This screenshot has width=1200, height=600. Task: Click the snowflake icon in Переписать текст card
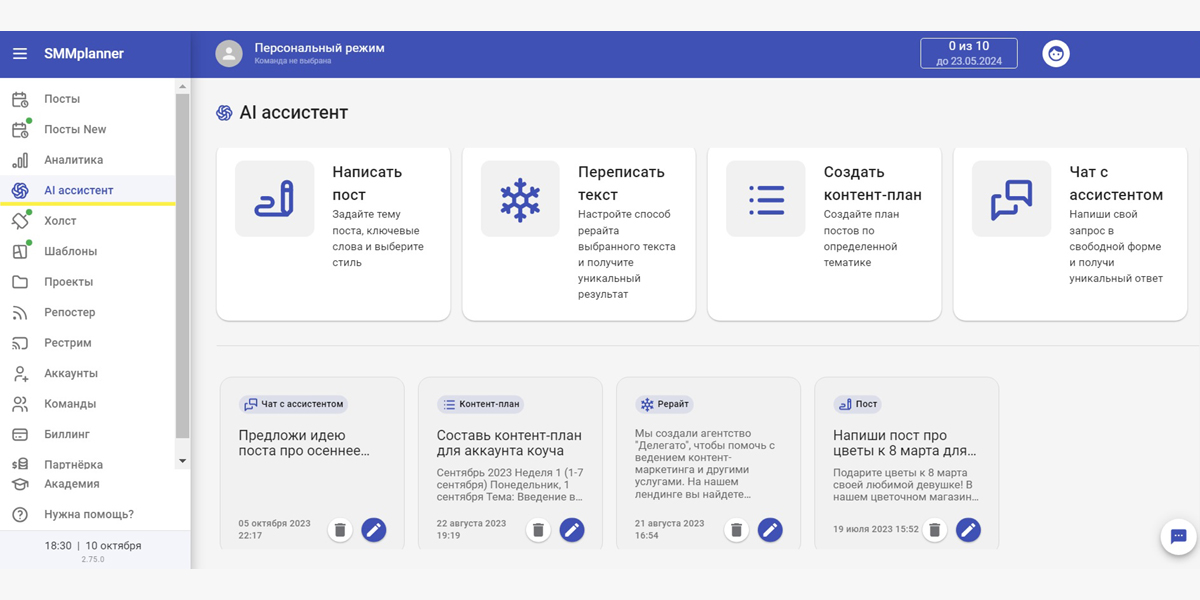point(520,199)
